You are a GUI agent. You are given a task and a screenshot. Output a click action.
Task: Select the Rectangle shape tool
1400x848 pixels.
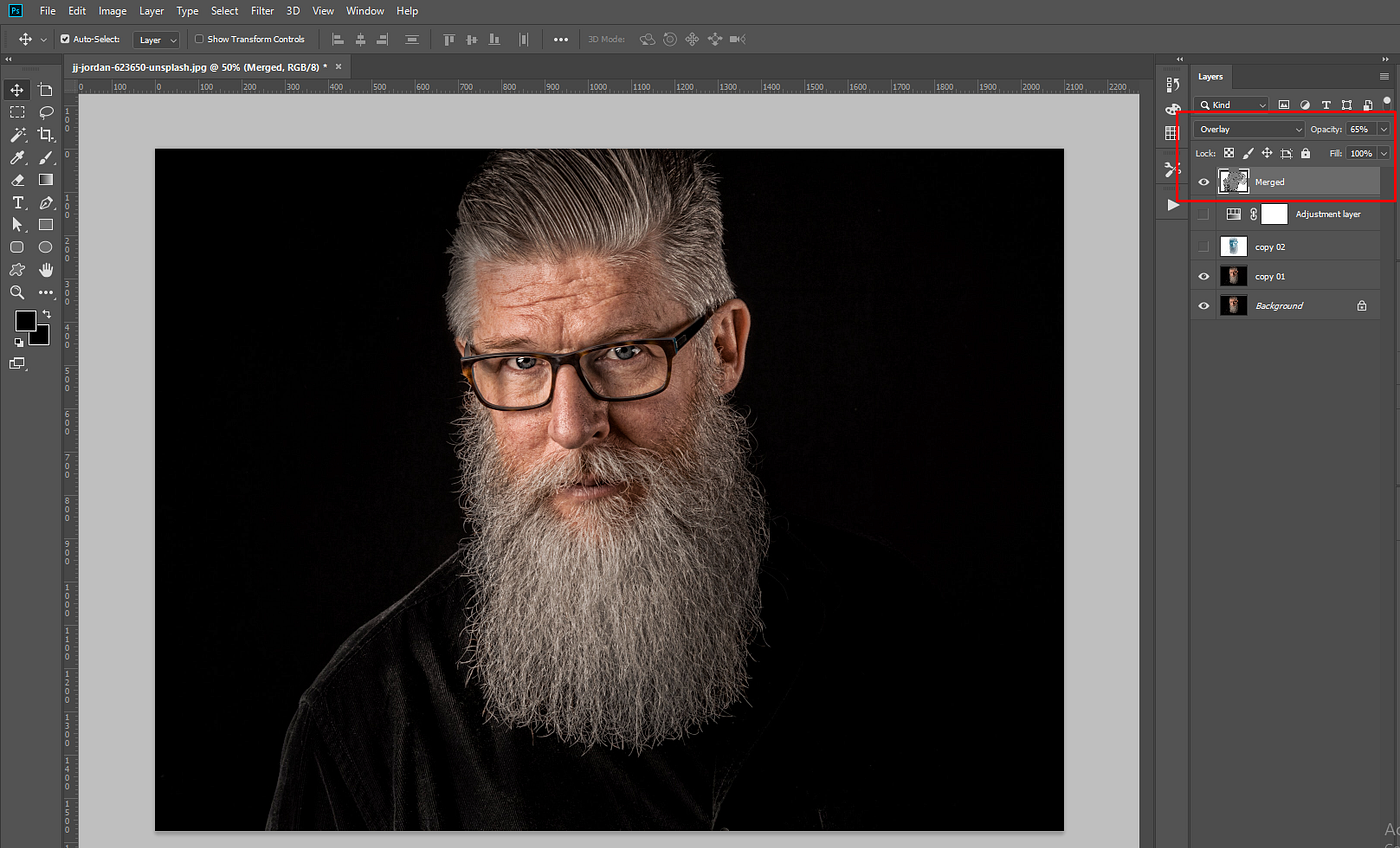point(45,225)
